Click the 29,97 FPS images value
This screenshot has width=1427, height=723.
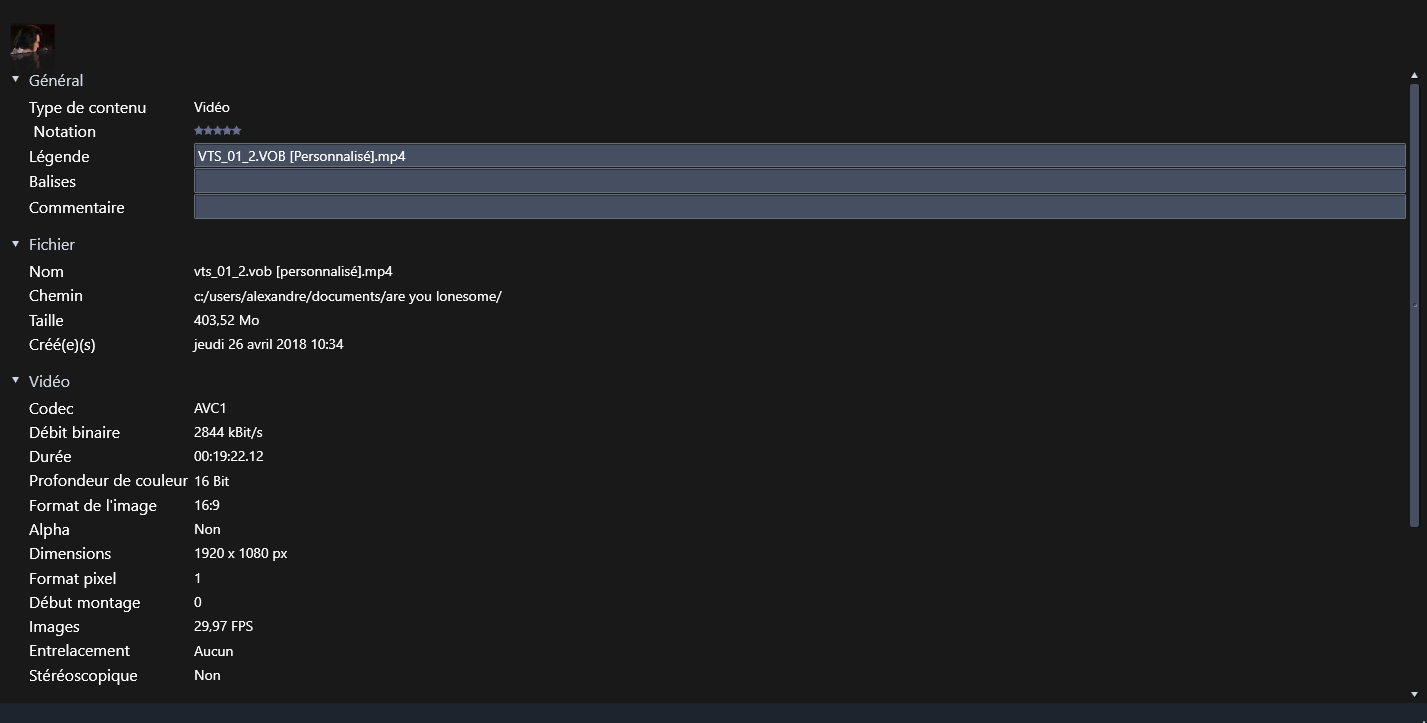(223, 626)
